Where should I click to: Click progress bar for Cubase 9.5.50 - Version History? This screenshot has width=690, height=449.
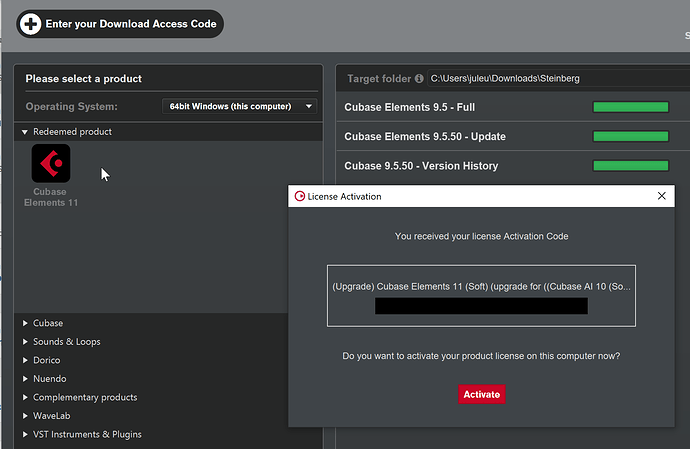click(x=631, y=166)
